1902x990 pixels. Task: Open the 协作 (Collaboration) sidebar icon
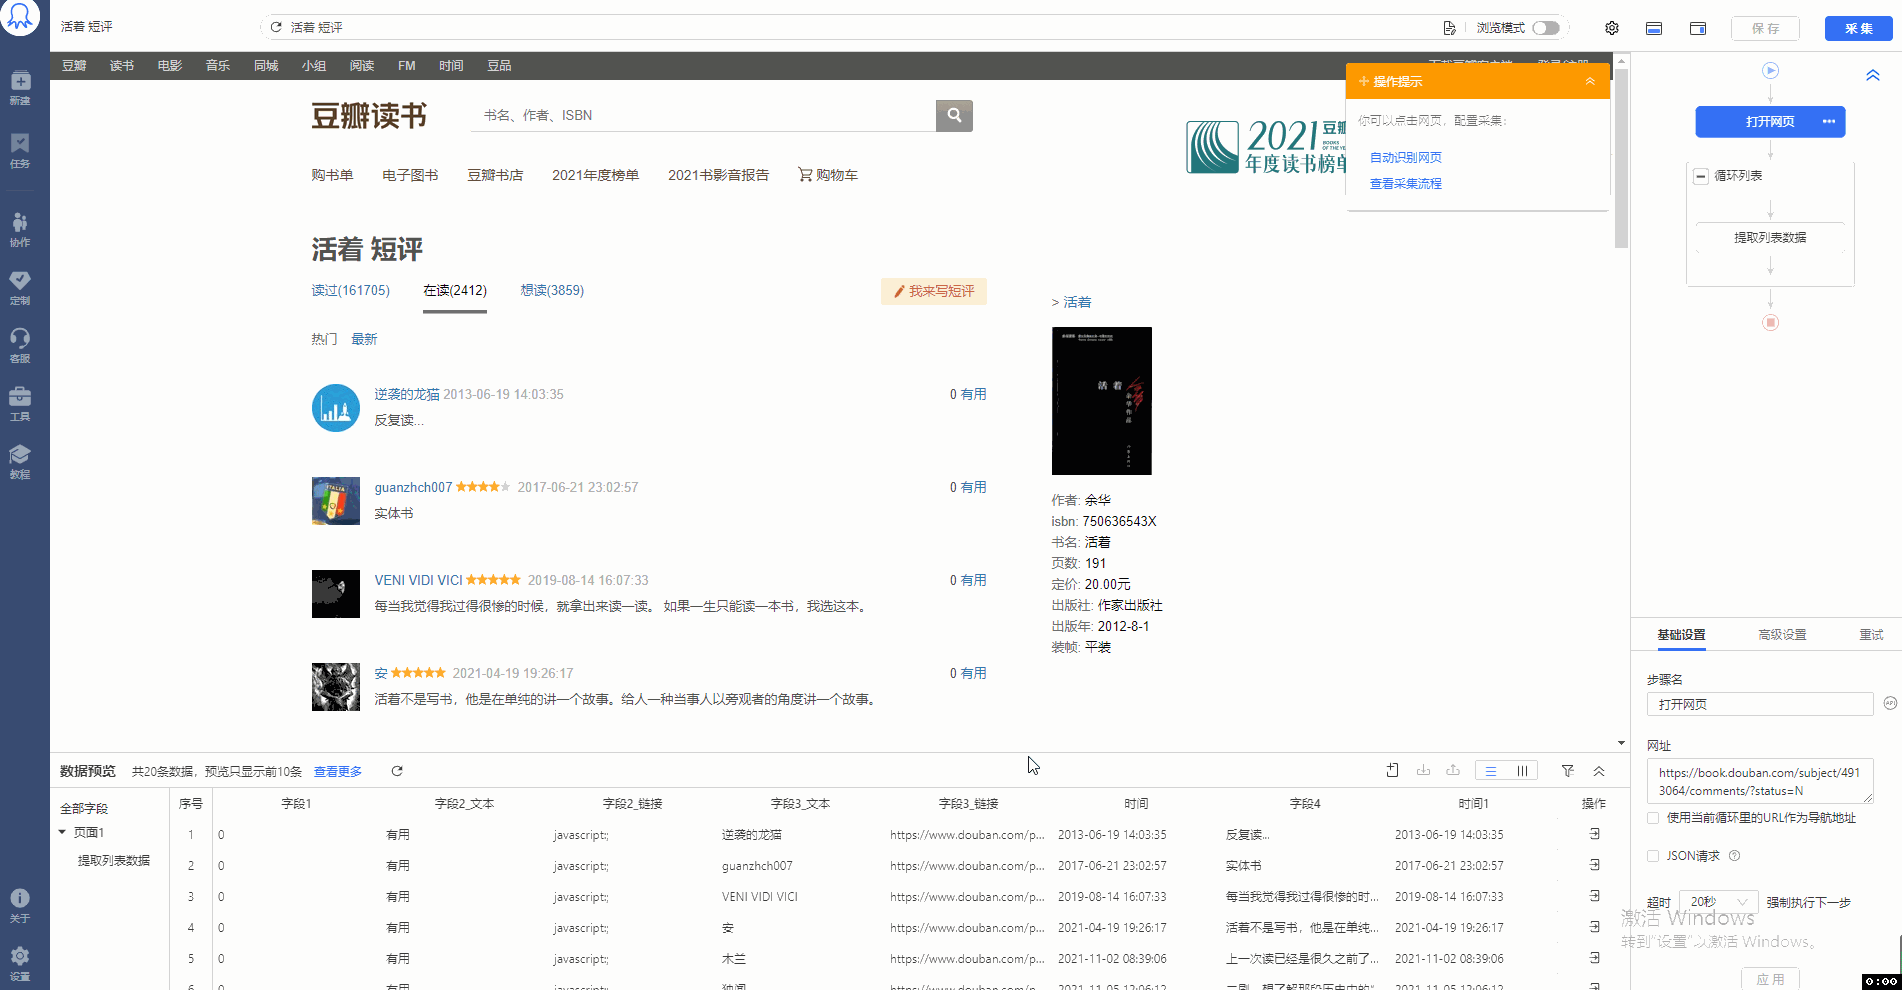click(20, 229)
